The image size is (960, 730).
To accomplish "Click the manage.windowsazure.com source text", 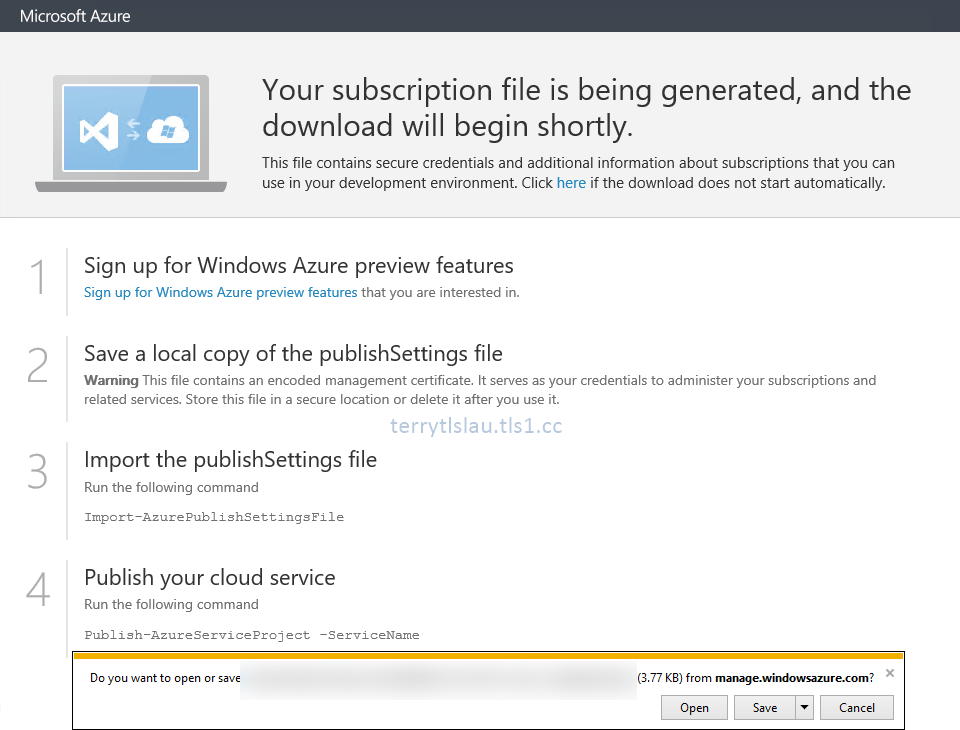I will [x=792, y=677].
